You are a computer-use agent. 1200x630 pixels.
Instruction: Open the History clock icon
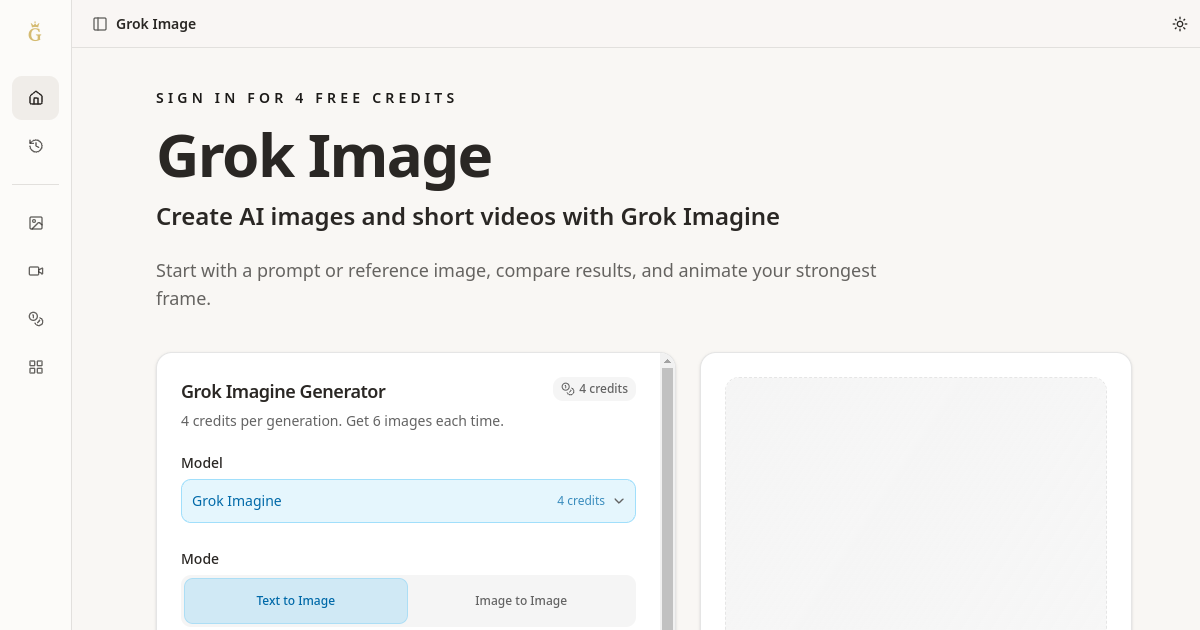pyautogui.click(x=36, y=146)
